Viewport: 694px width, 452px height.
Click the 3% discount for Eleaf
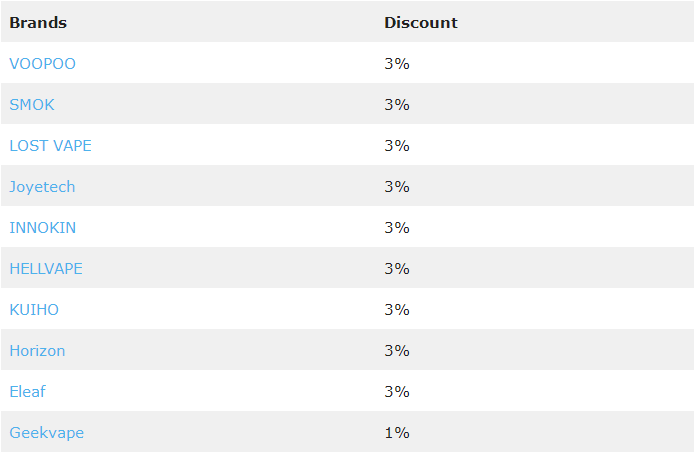(x=397, y=391)
